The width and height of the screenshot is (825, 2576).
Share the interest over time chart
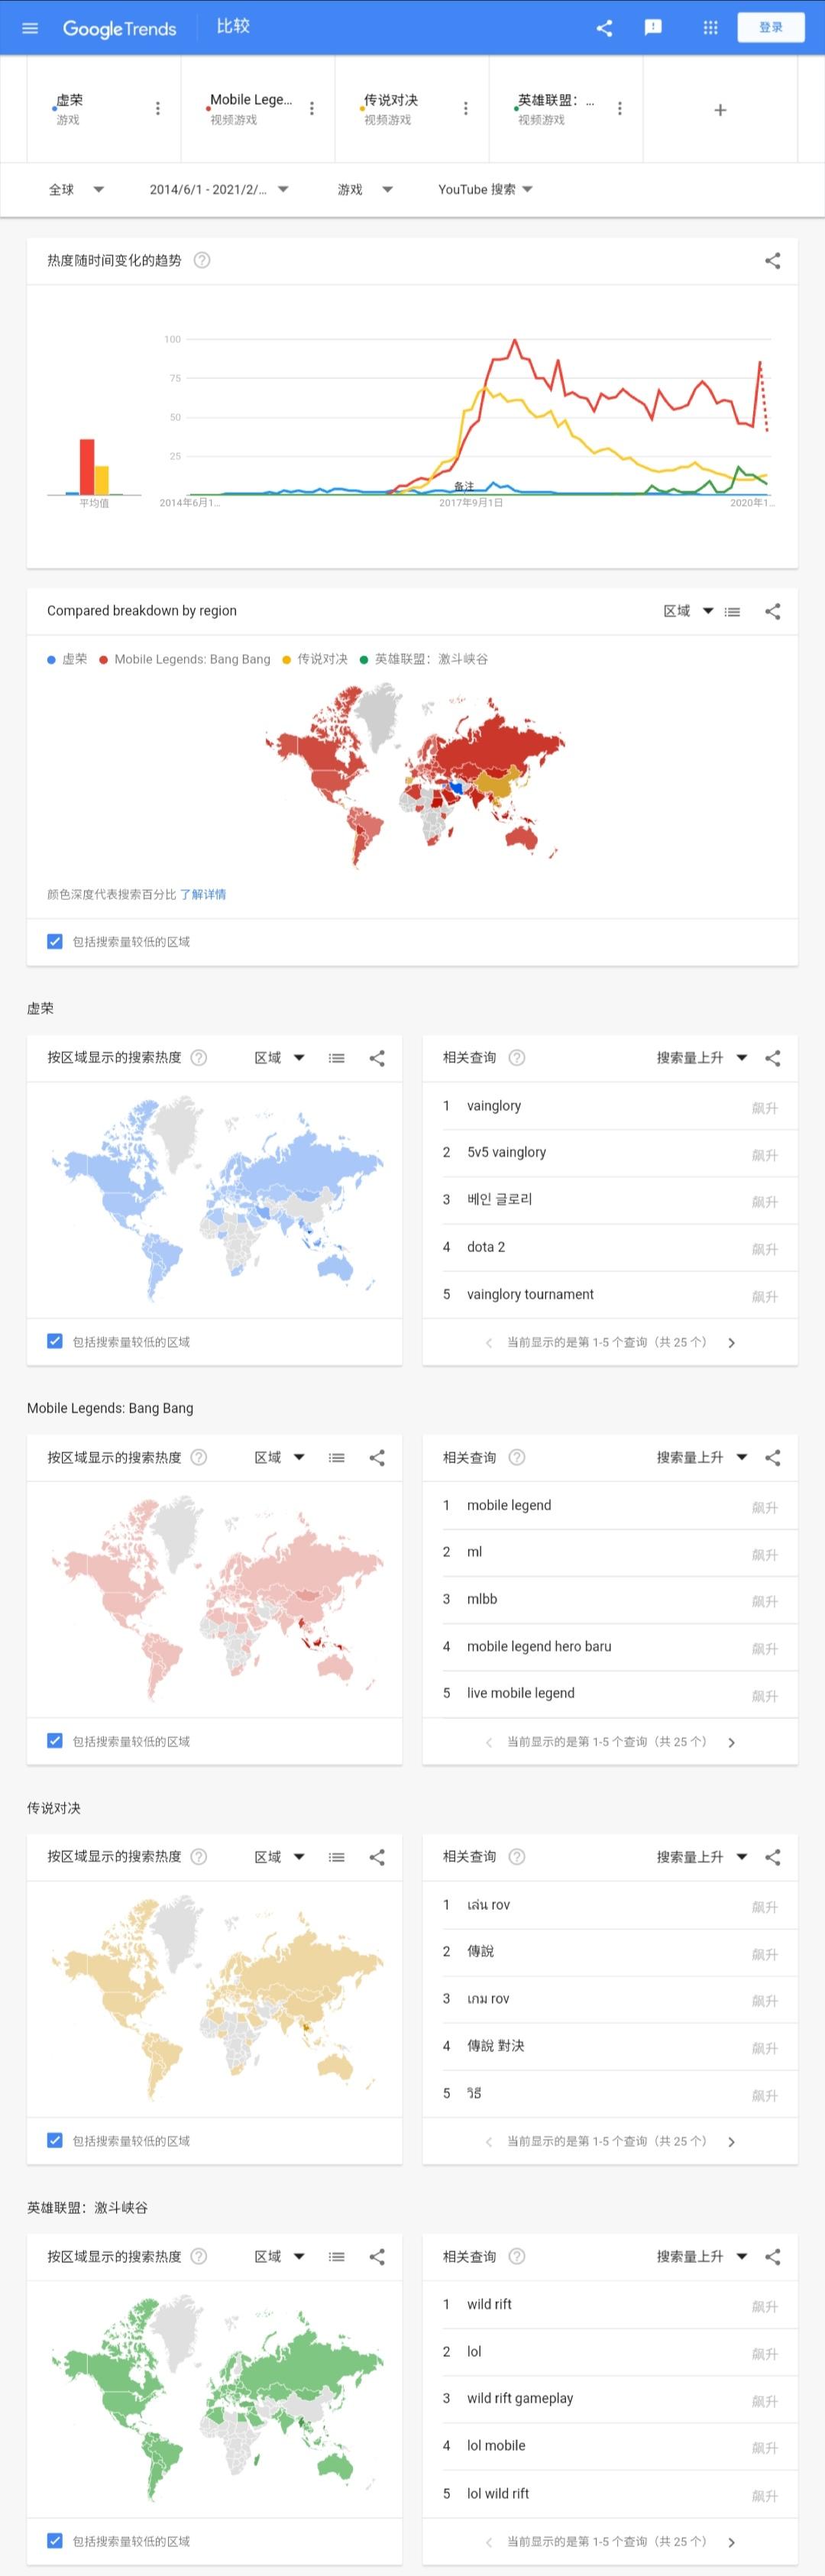772,261
